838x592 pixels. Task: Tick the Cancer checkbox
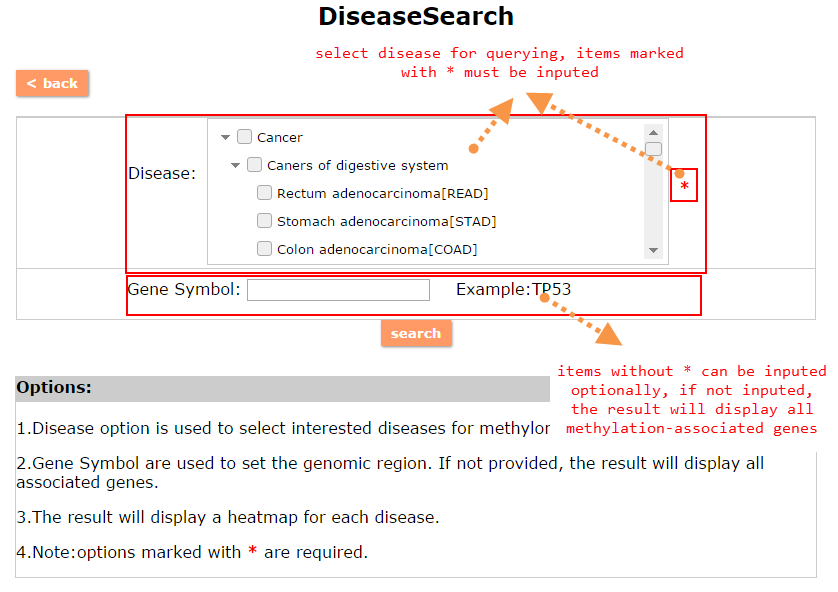tap(245, 137)
